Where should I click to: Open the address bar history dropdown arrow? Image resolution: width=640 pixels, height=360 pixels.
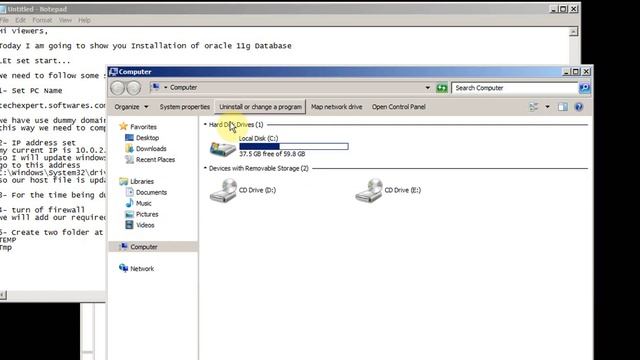pyautogui.click(x=427, y=88)
